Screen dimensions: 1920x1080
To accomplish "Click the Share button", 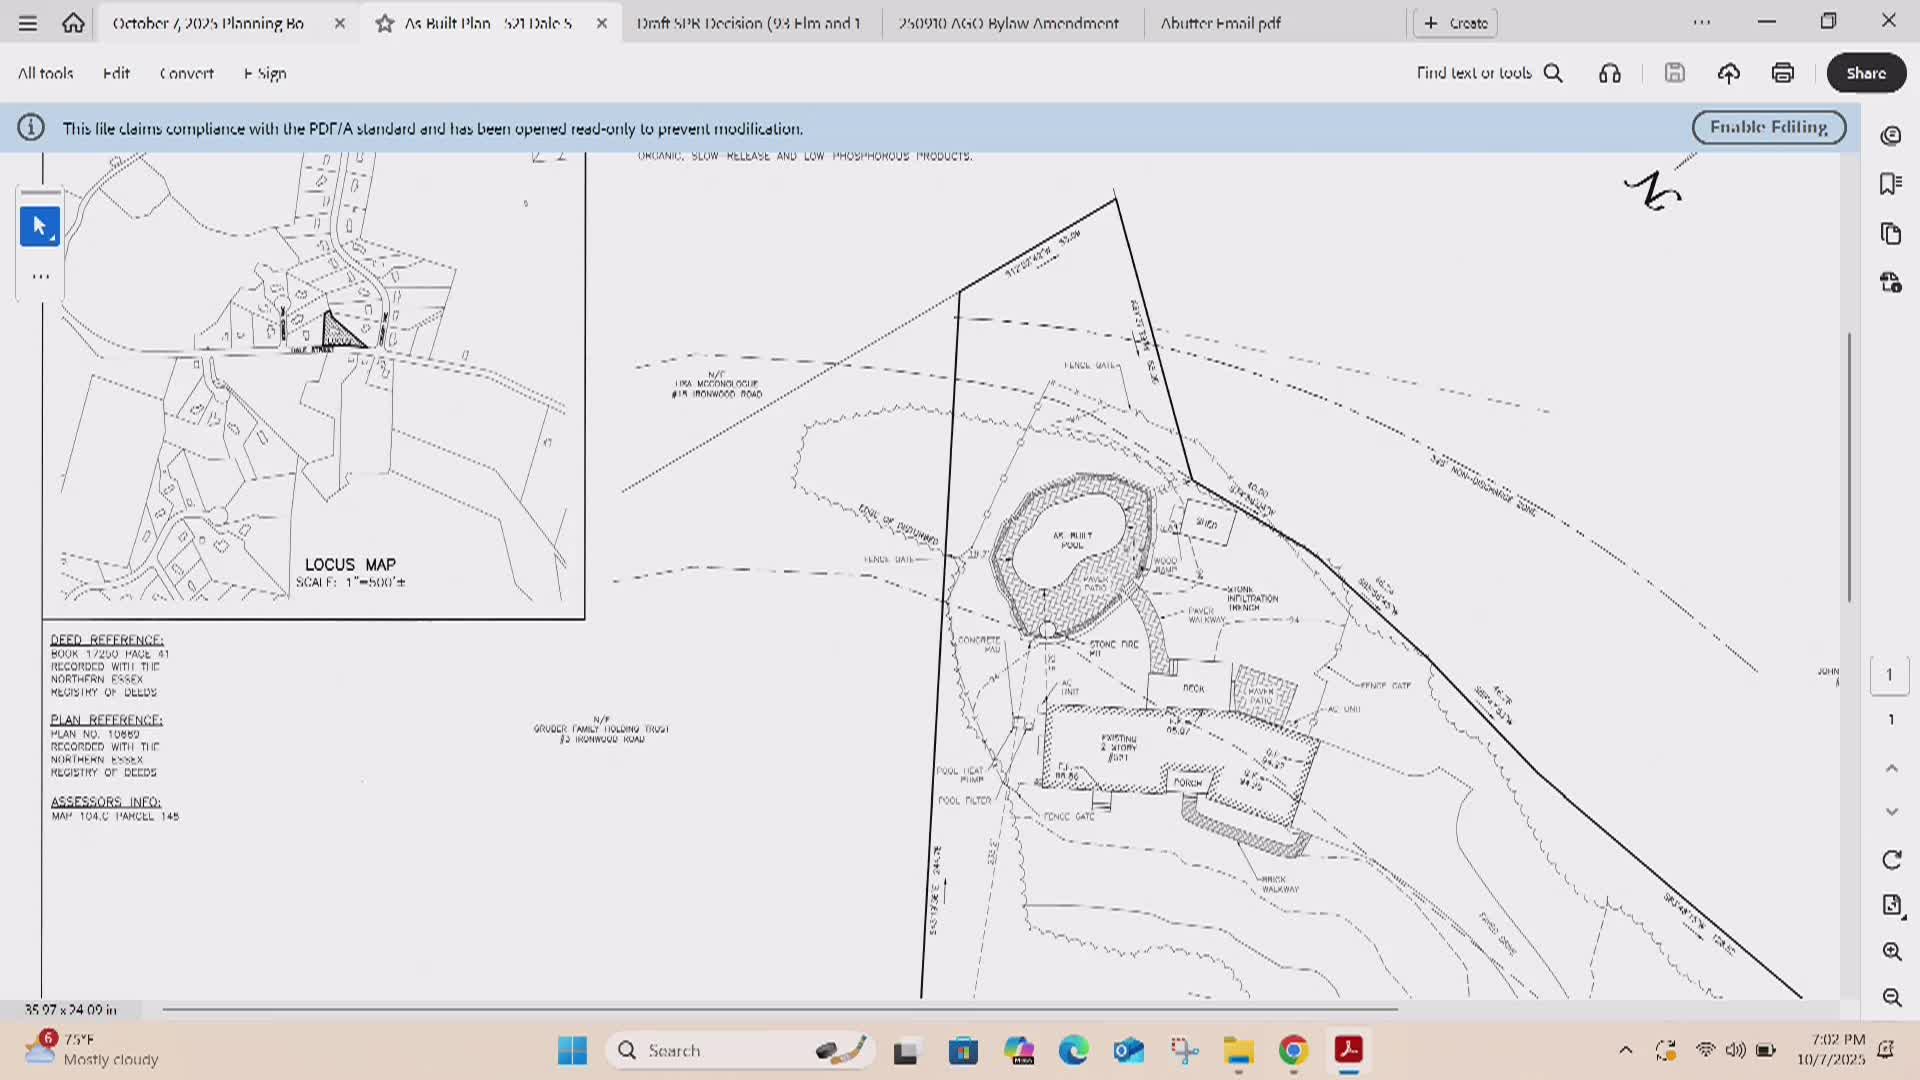I will click(1865, 73).
